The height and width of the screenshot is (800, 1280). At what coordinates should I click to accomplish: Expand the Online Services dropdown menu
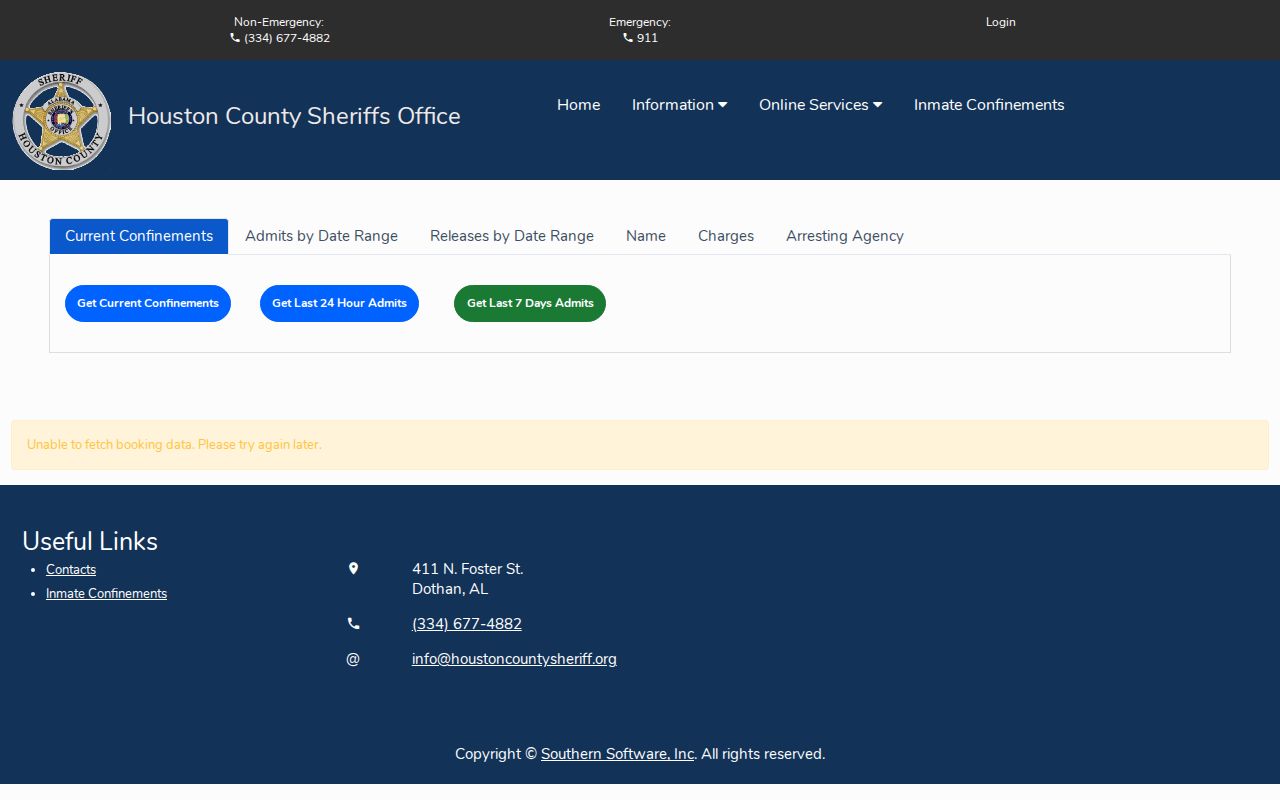820,105
